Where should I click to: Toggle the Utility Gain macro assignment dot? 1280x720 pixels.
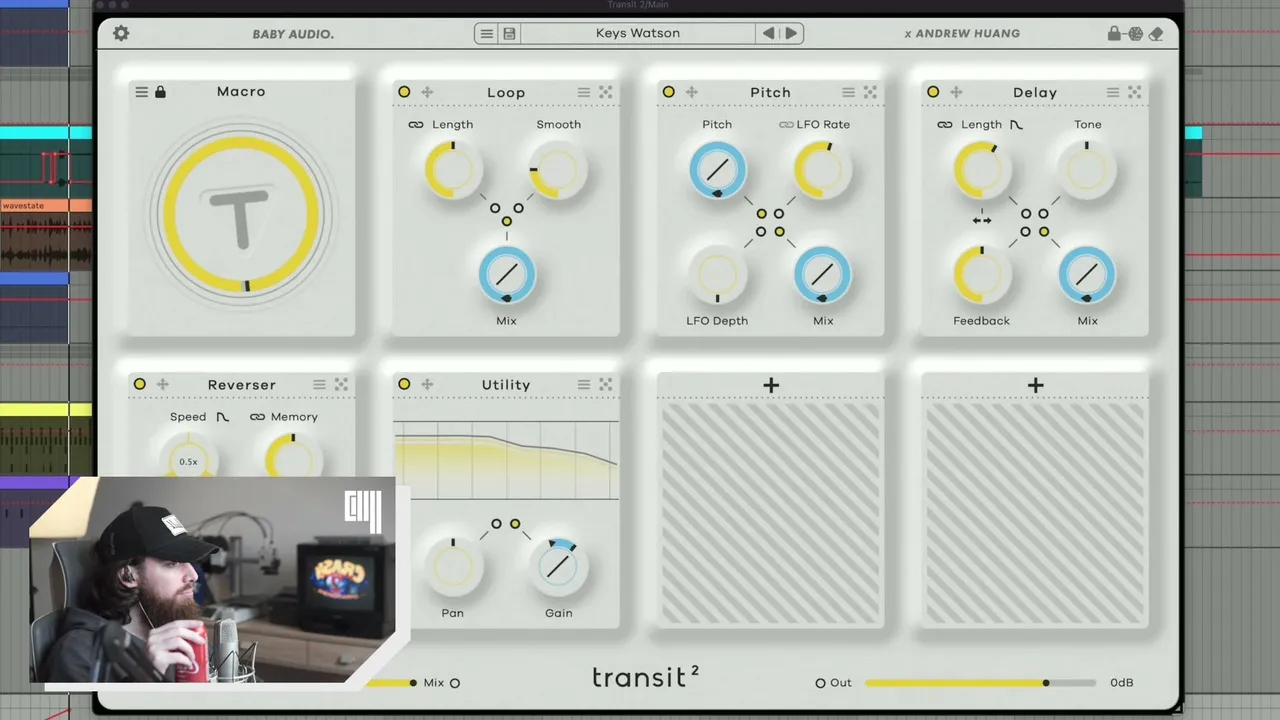515,524
